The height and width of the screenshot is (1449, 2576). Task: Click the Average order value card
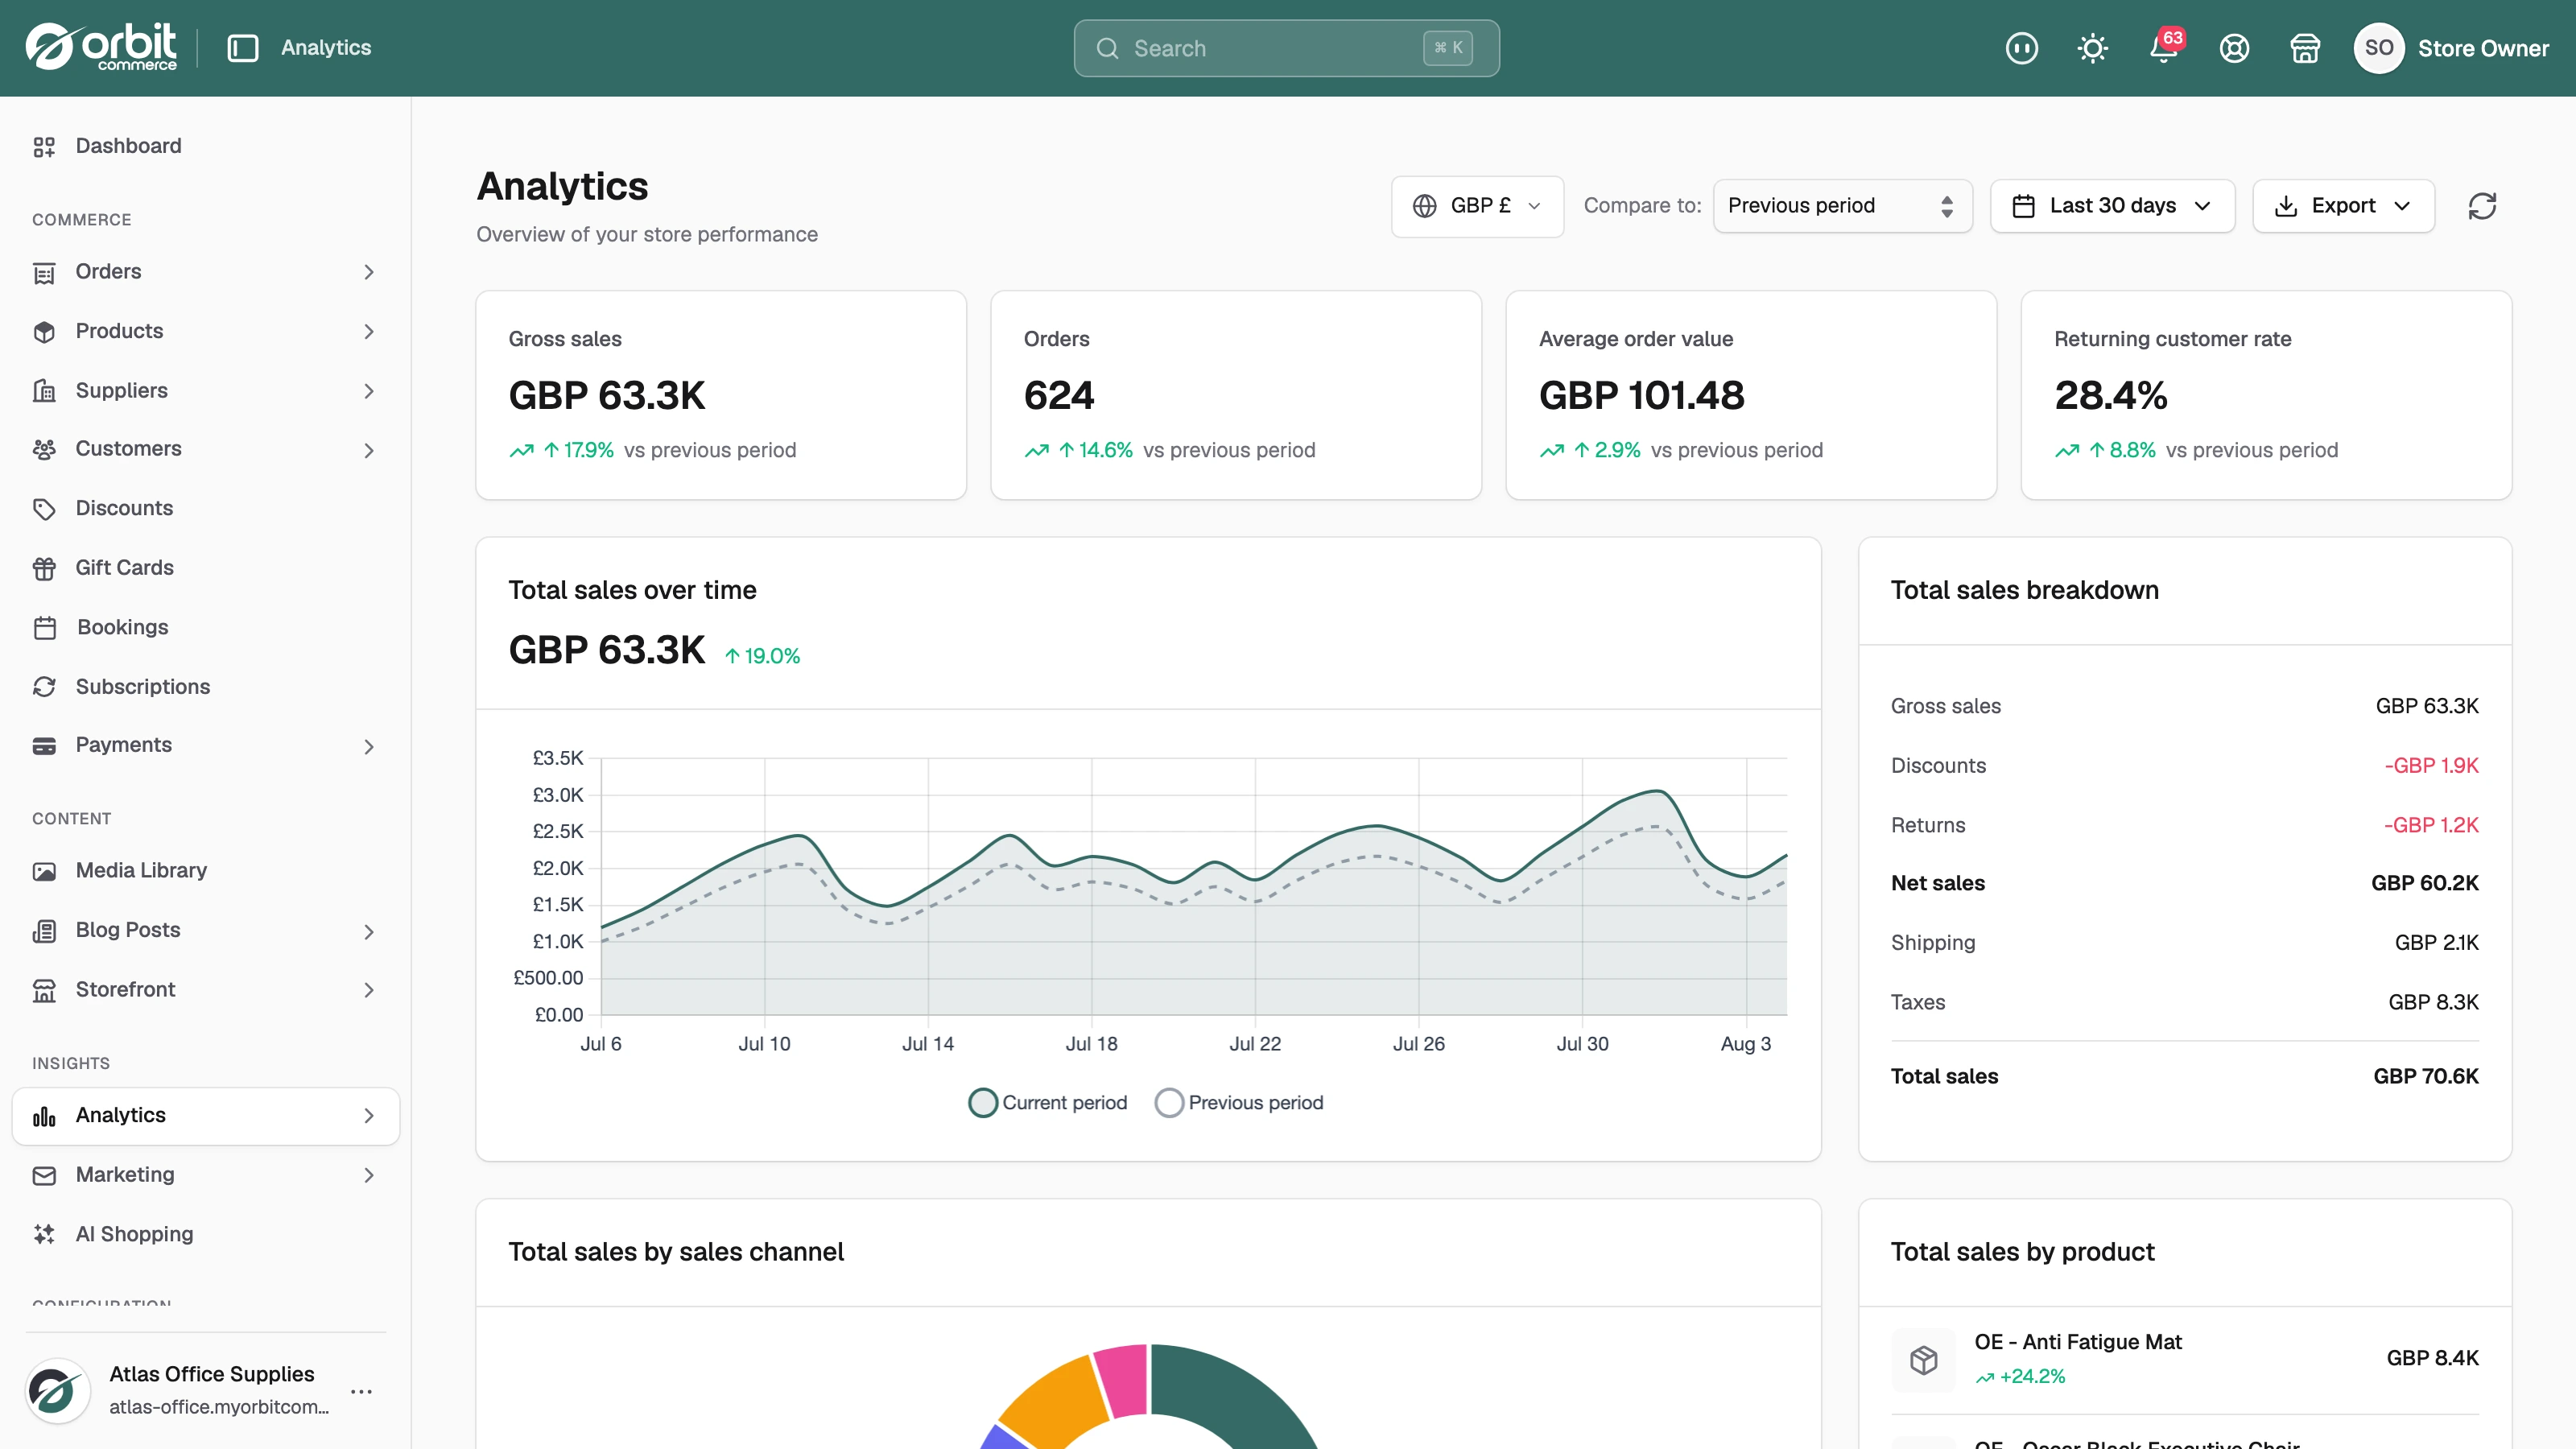click(x=1751, y=395)
